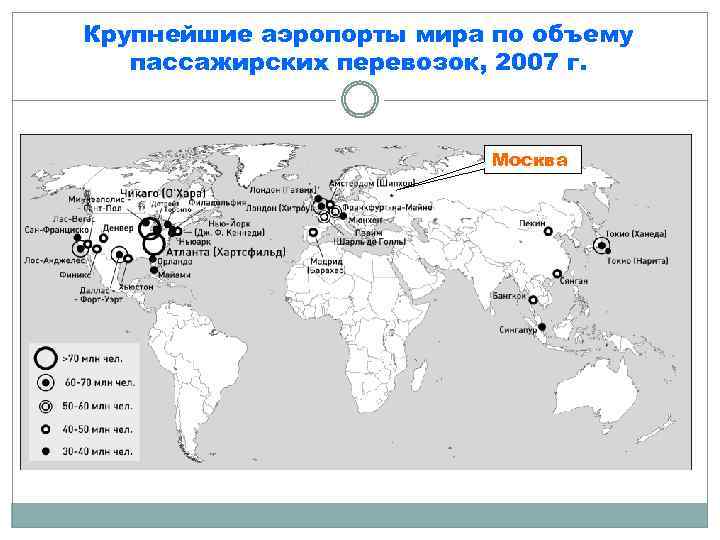Image resolution: width=720 pixels, height=540 pixels.
Task: Click the legend symbol for 50-60 млн чел.
Action: point(45,406)
